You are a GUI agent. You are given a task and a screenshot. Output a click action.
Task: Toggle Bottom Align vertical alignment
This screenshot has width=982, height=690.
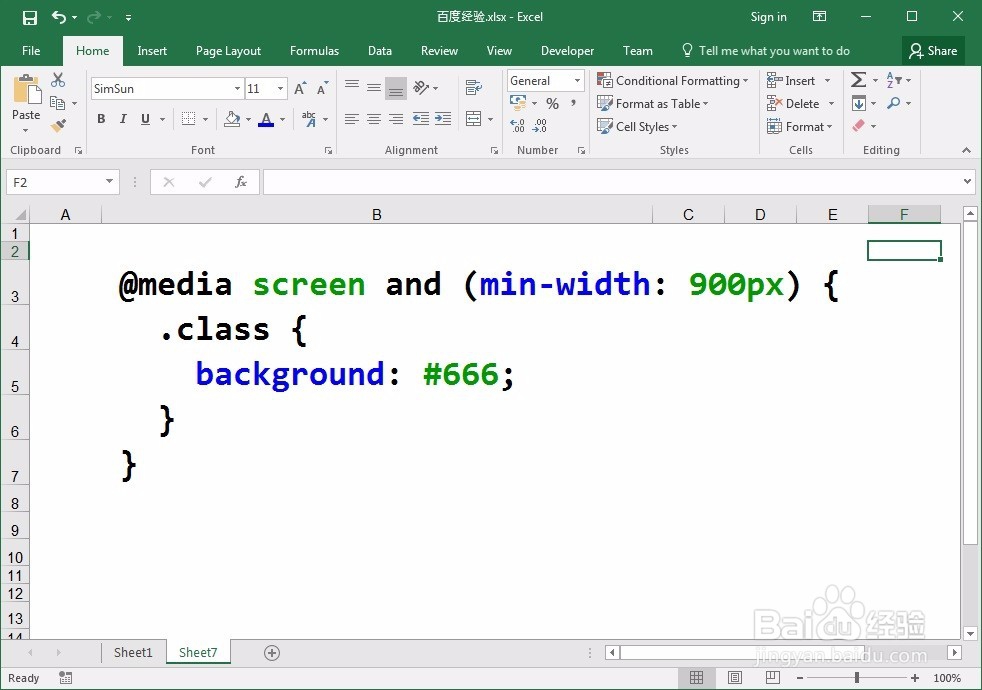[x=396, y=89]
